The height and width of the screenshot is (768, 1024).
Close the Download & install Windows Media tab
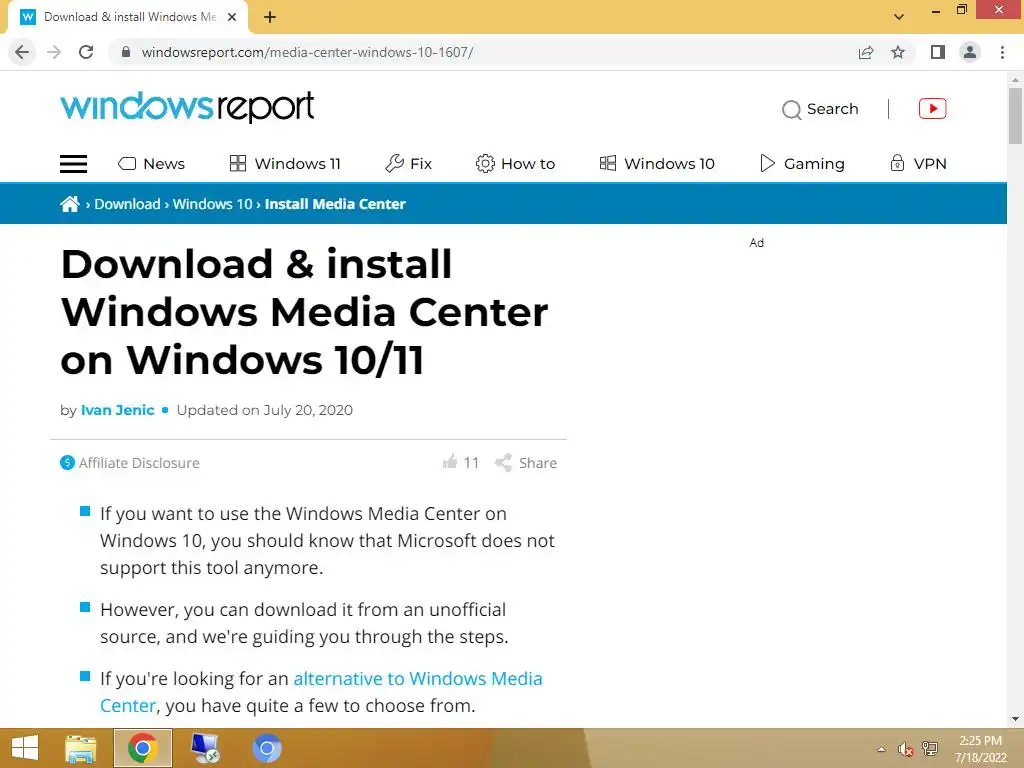coord(232,17)
